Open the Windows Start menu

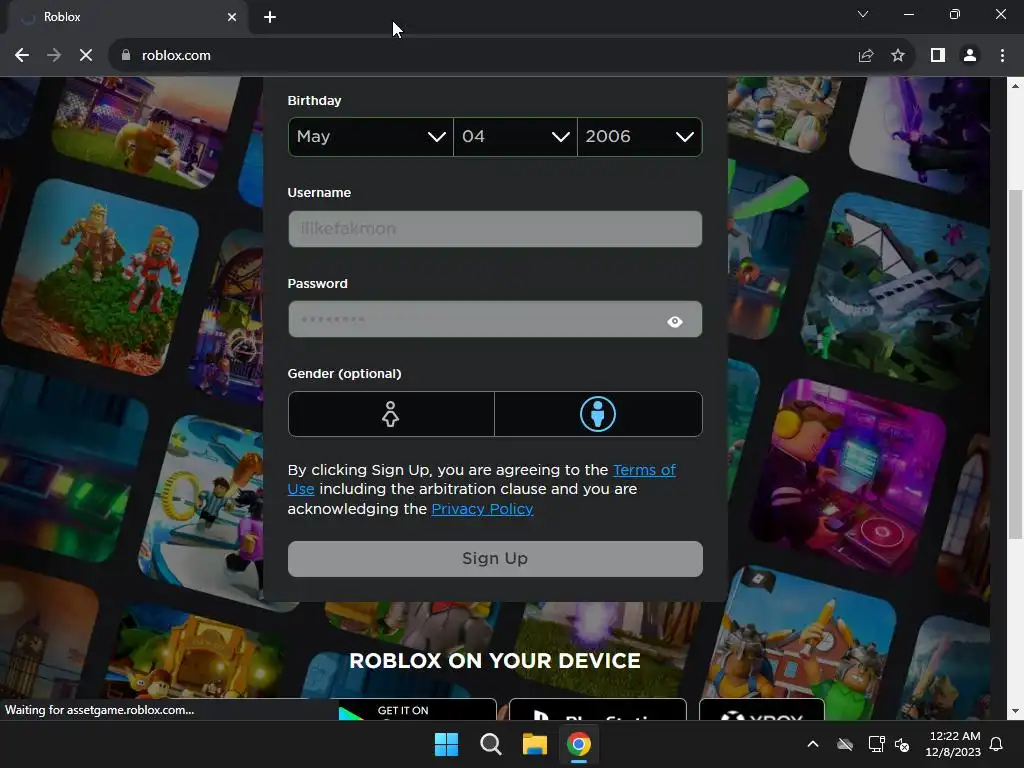(447, 744)
